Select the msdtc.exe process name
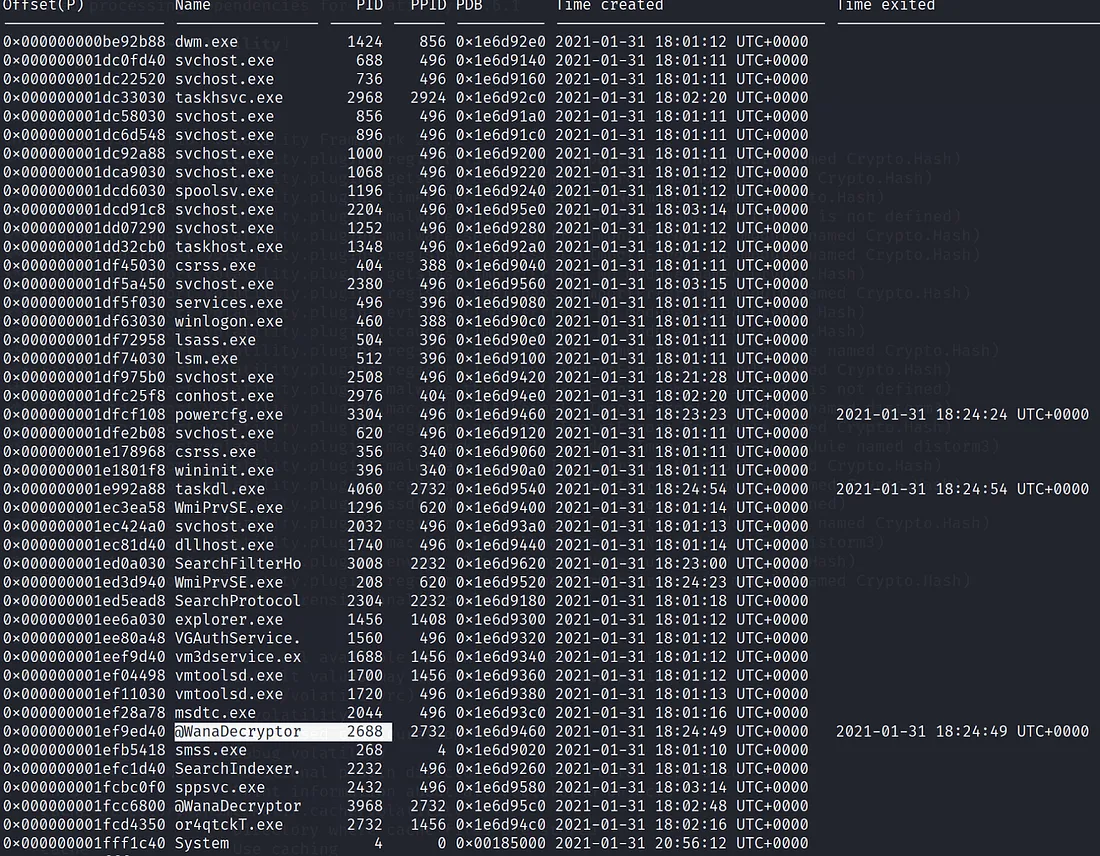This screenshot has width=1100, height=856. point(215,713)
